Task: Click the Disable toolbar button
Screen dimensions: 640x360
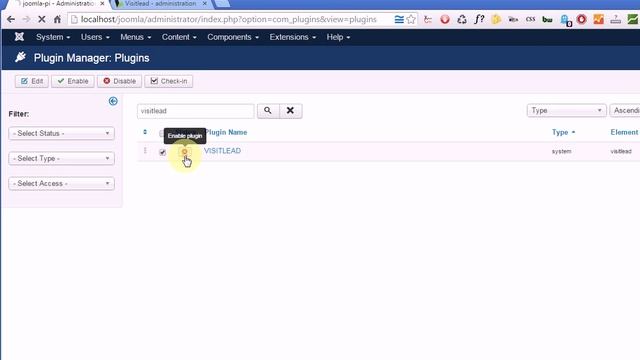Action: [x=119, y=81]
